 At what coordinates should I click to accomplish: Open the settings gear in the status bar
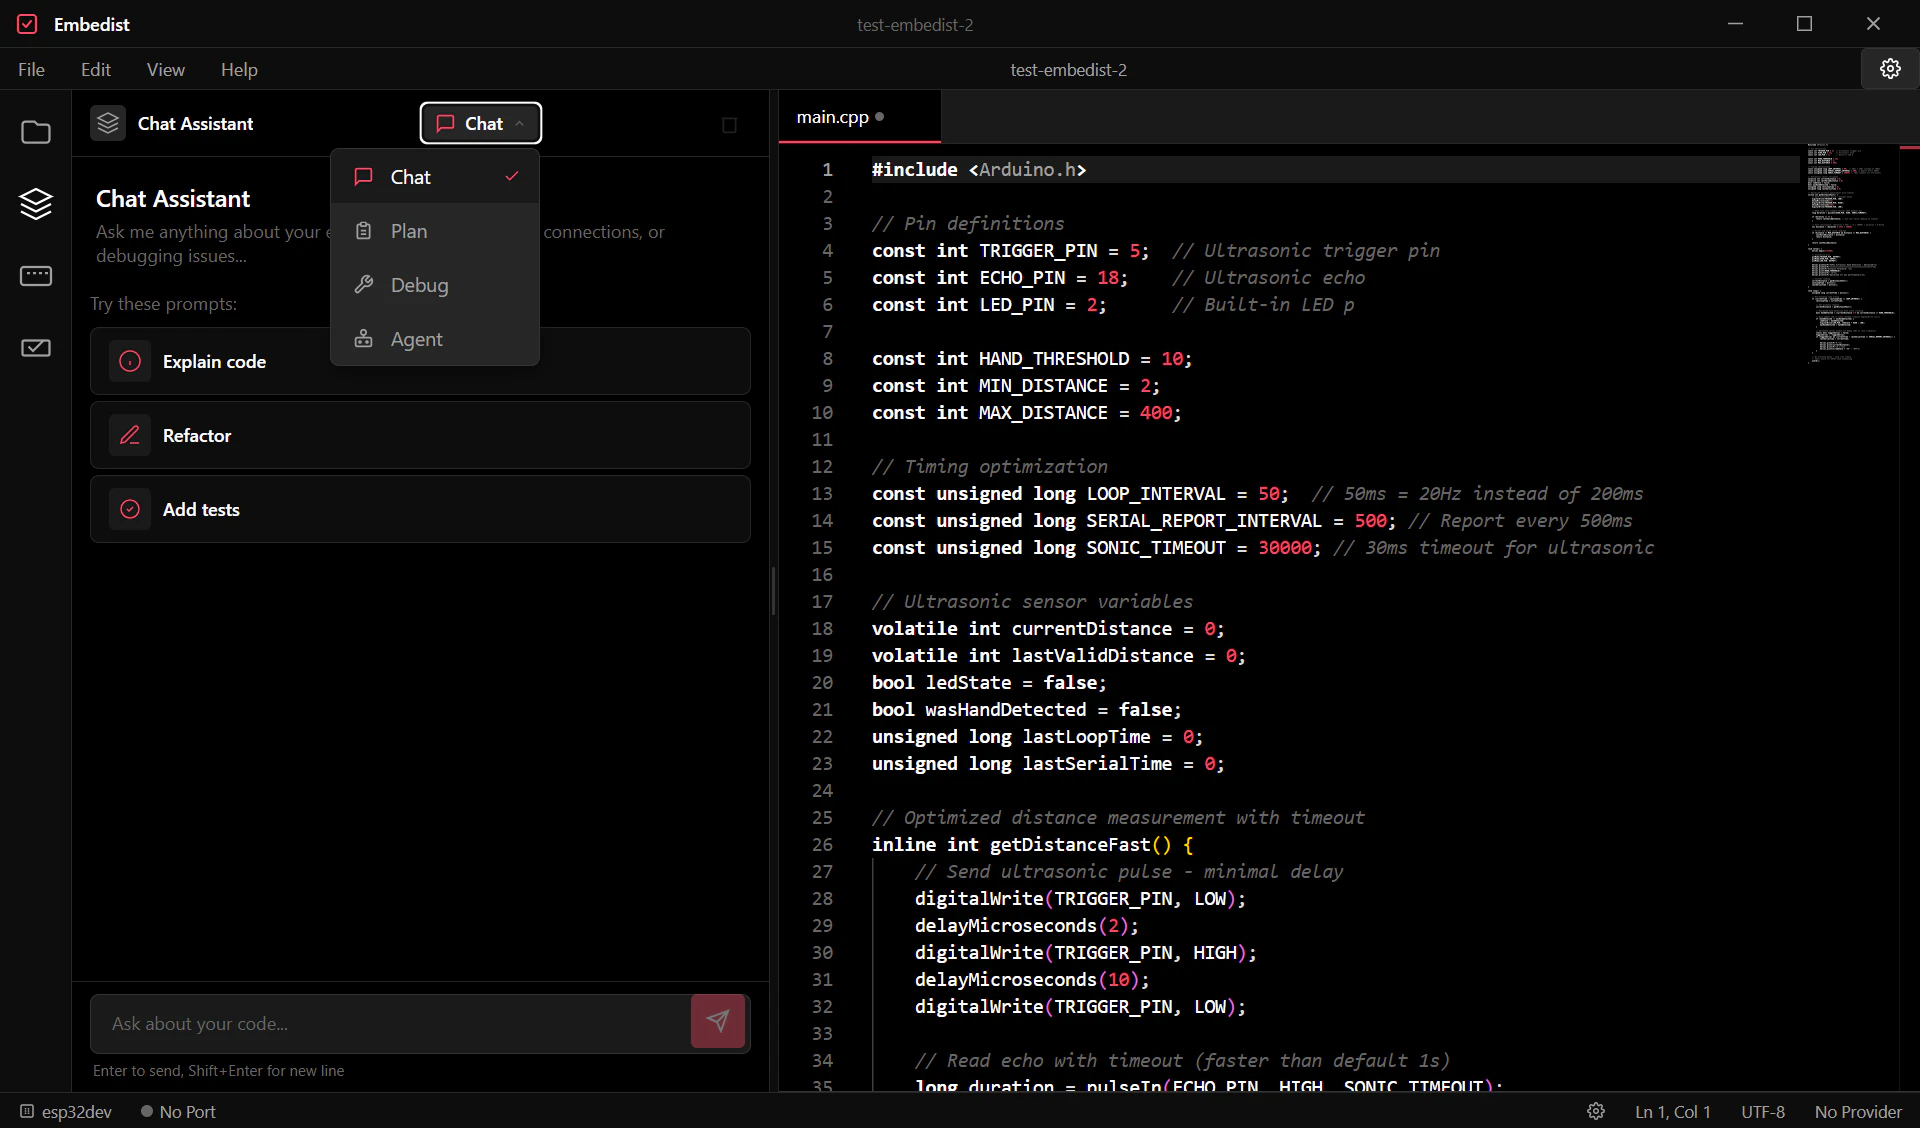pos(1596,1111)
